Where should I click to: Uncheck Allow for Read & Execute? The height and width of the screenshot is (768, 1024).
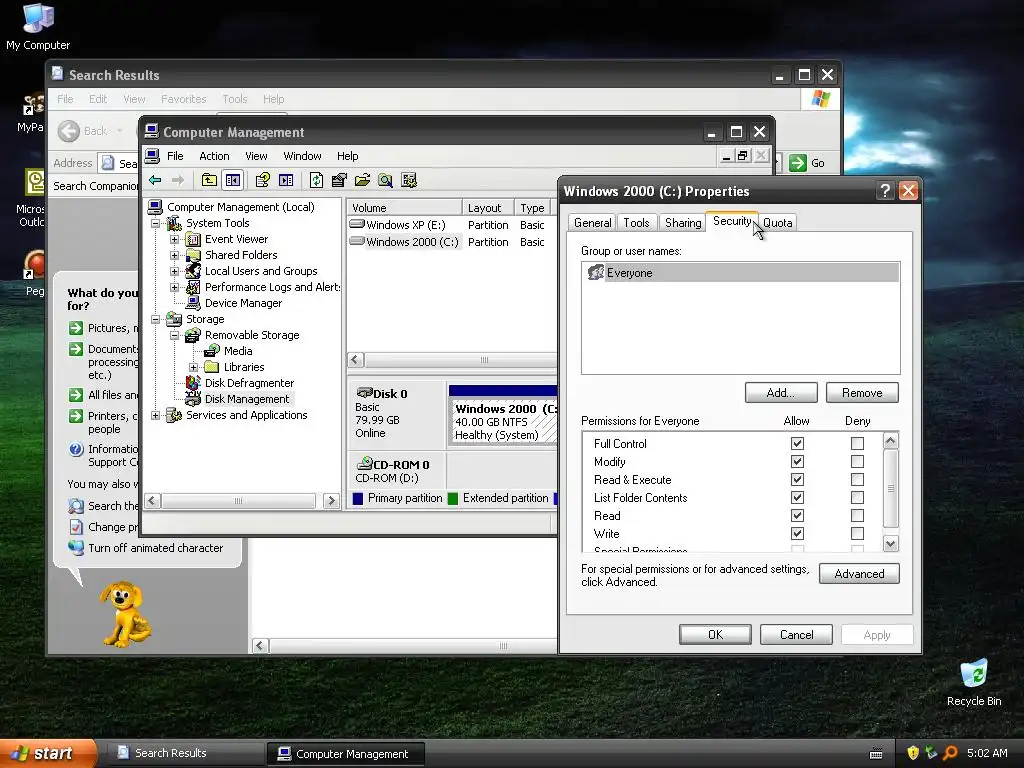coord(797,479)
